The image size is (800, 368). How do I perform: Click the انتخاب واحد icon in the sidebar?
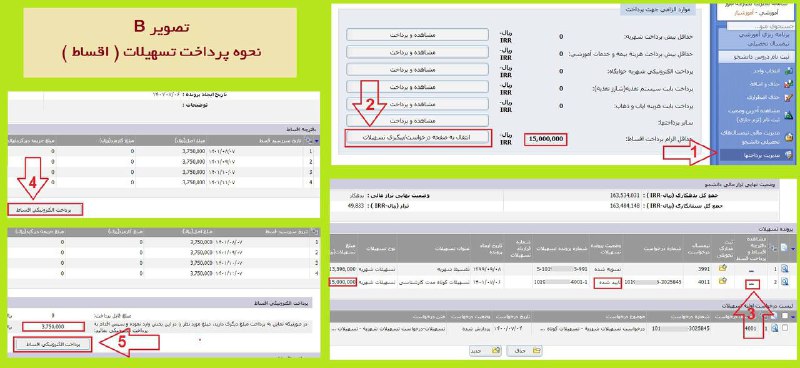coord(789,71)
